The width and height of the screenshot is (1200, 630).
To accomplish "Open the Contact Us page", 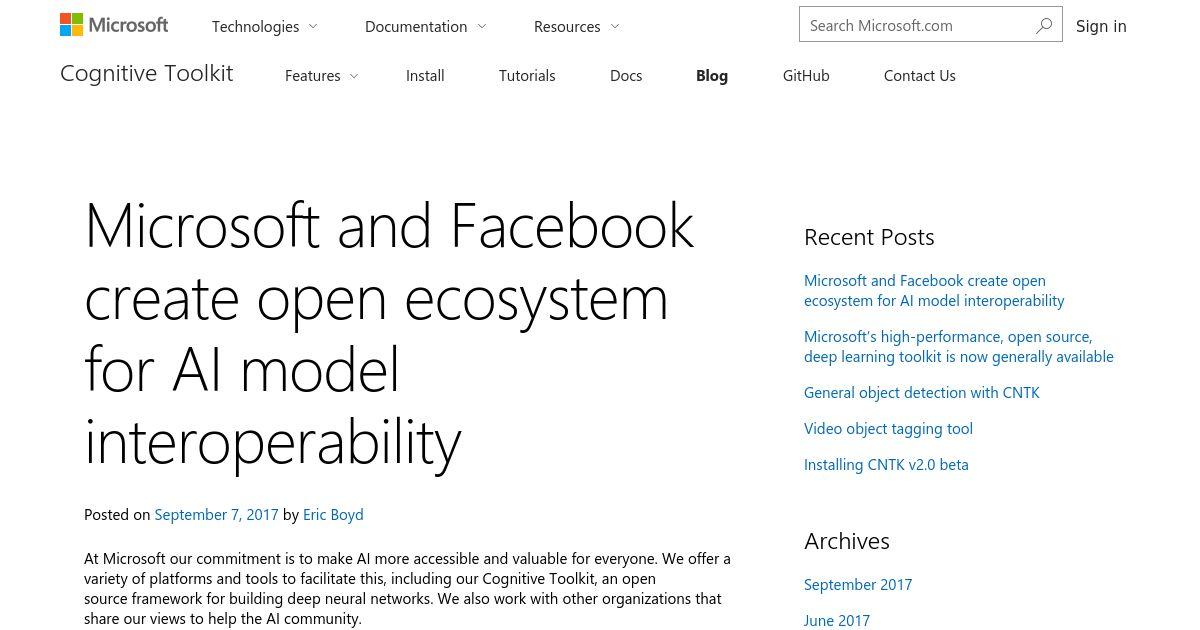I will tap(920, 75).
